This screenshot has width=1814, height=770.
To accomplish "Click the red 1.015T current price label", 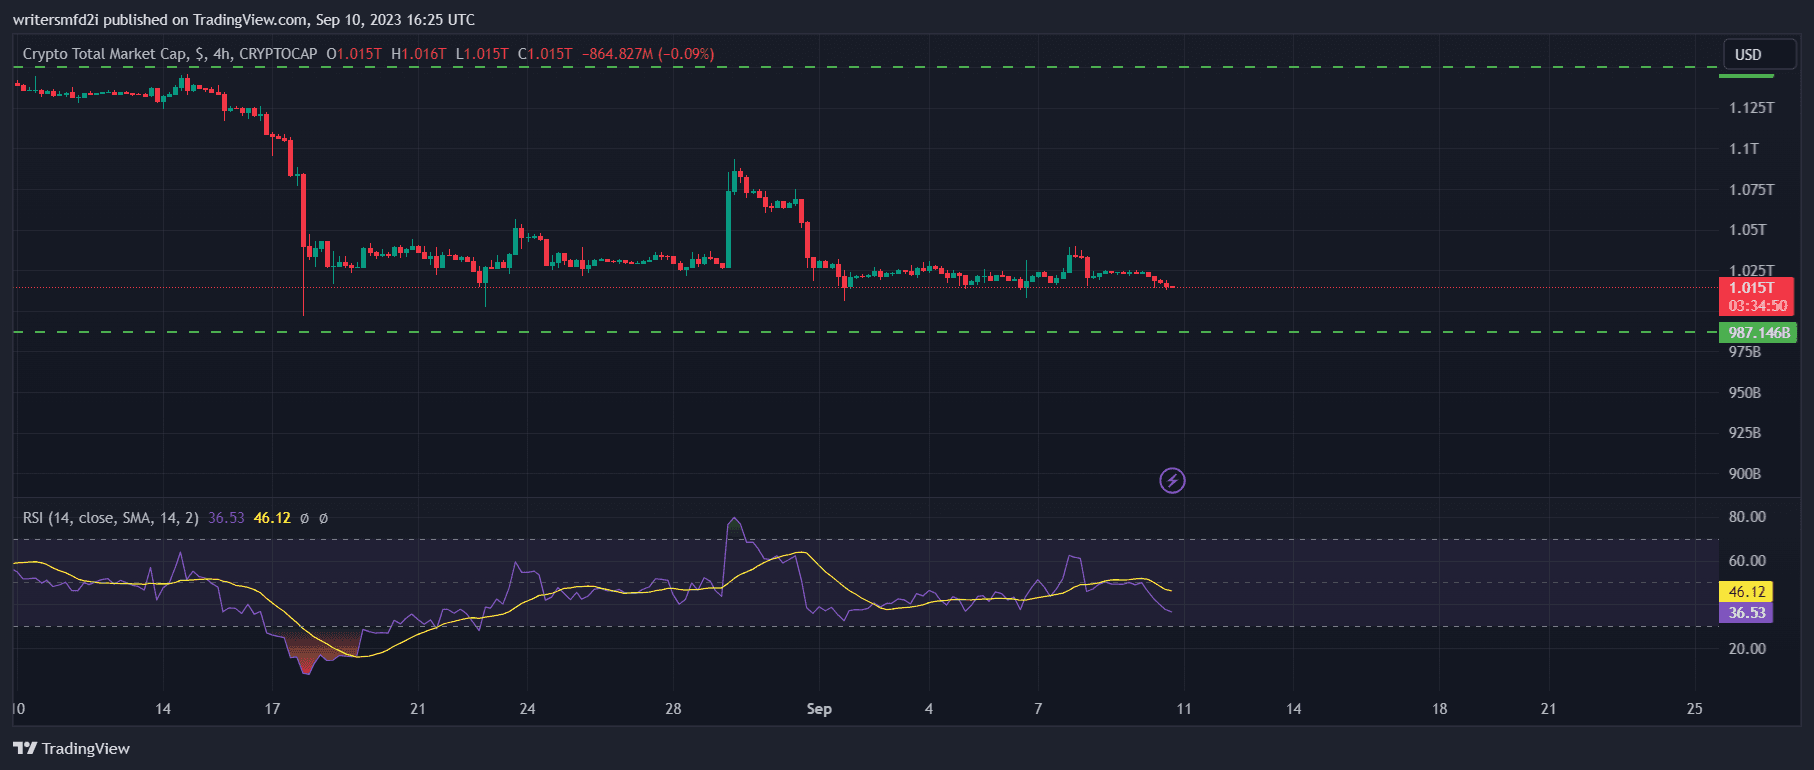I will [x=1757, y=288].
